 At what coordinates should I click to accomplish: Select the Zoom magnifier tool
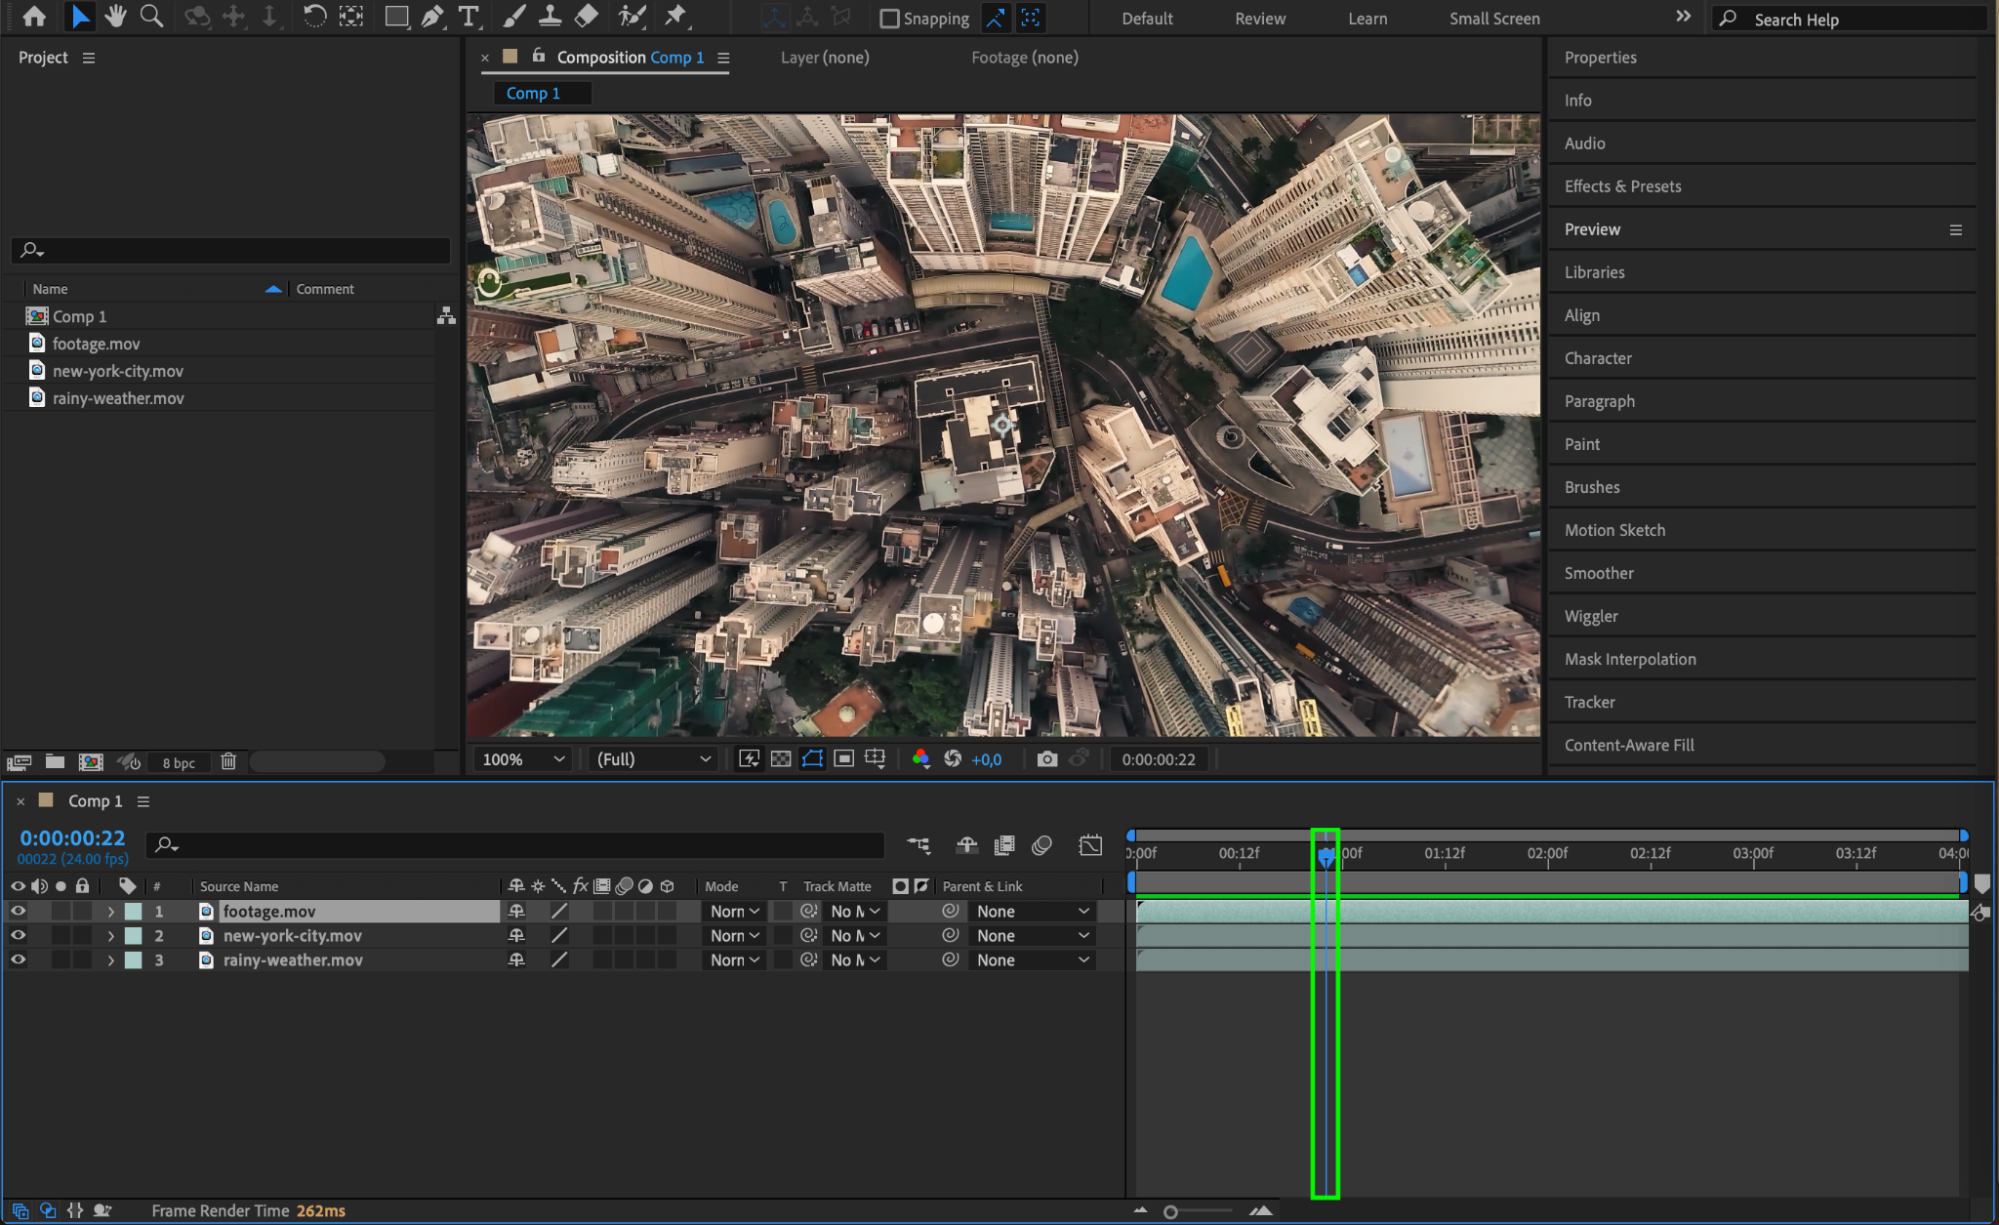[151, 16]
